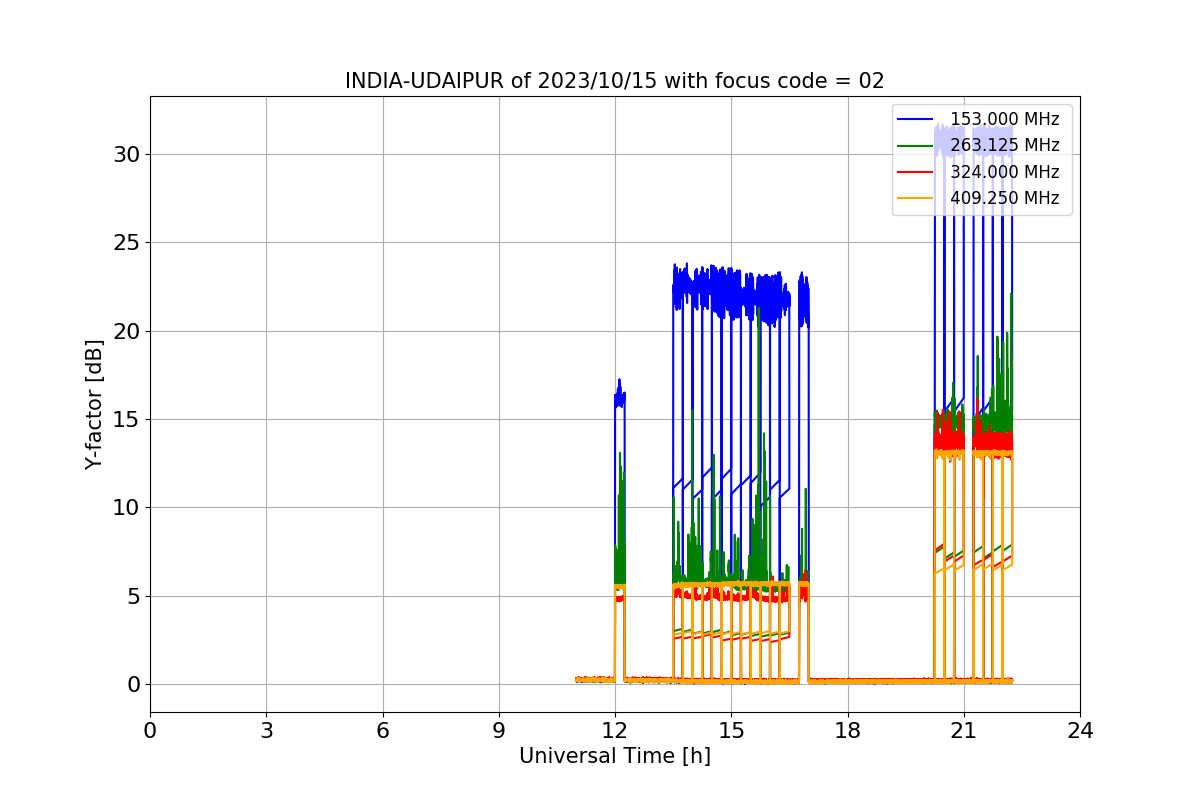Click y-axis tick label 25

(128, 243)
